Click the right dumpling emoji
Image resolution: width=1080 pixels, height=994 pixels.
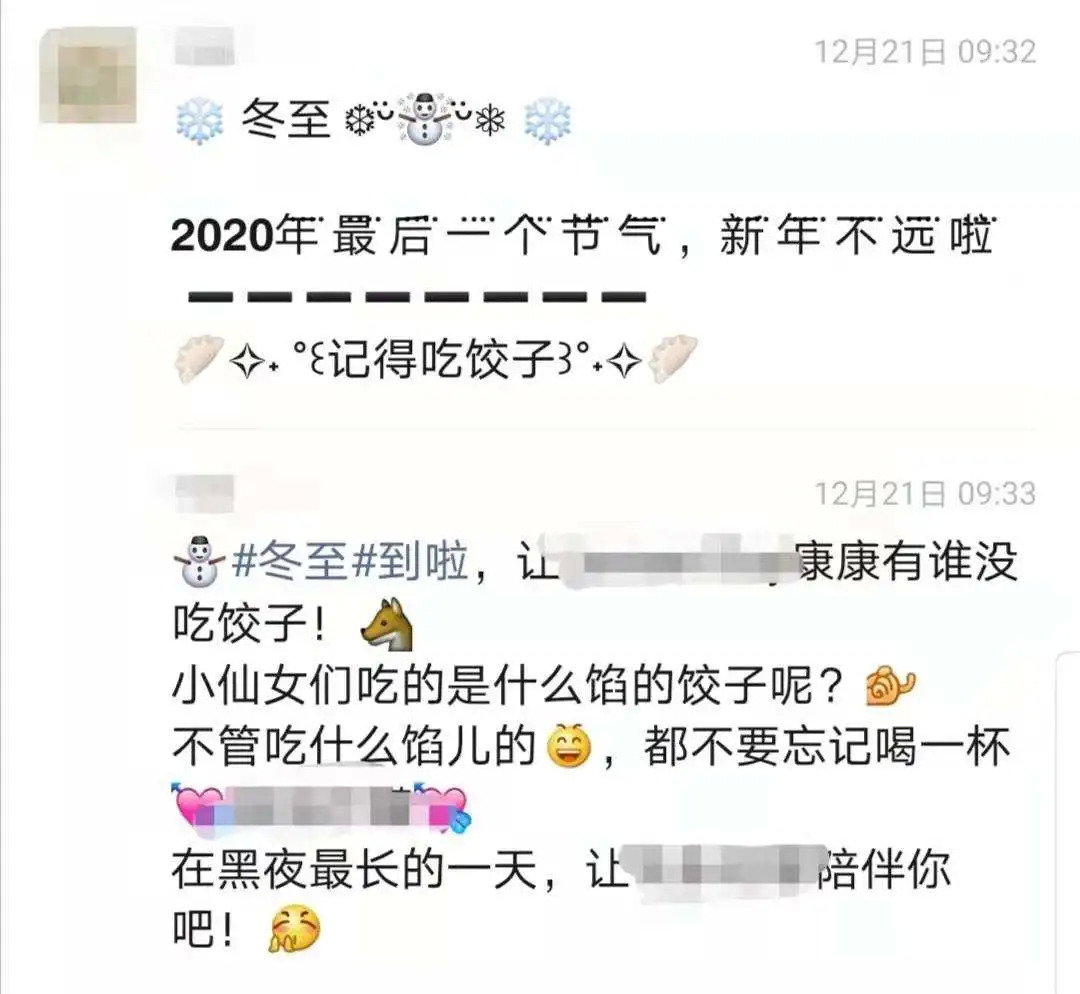(673, 358)
